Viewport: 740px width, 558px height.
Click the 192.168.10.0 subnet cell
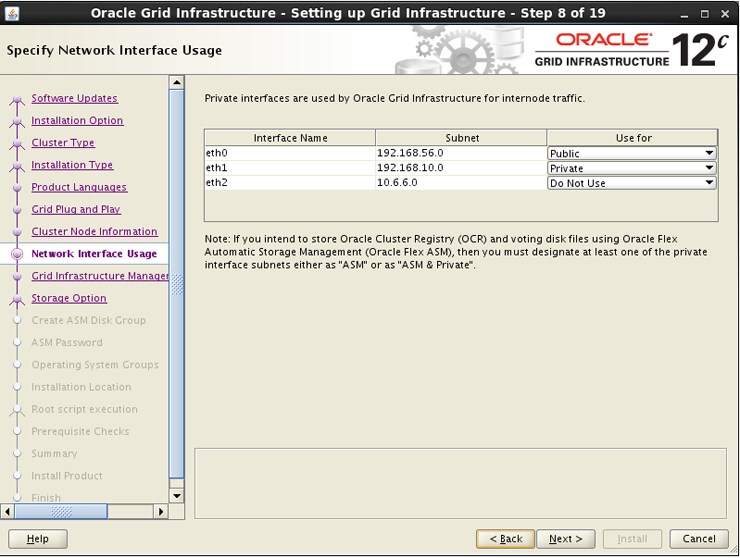461,168
